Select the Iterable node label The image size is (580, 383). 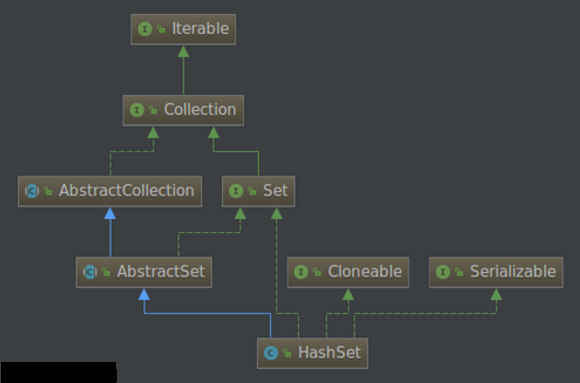point(200,29)
